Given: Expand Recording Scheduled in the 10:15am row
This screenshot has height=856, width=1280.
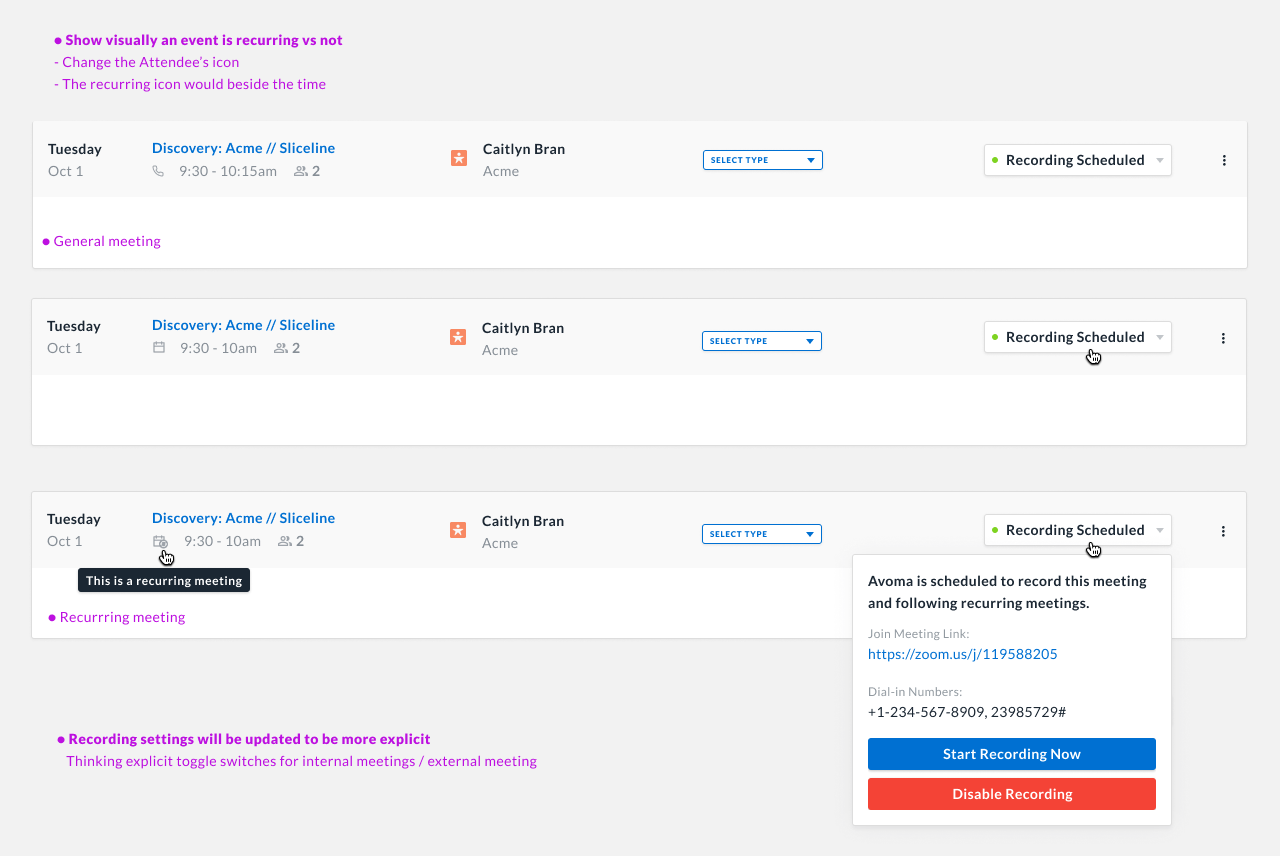Looking at the screenshot, I should [x=1078, y=160].
